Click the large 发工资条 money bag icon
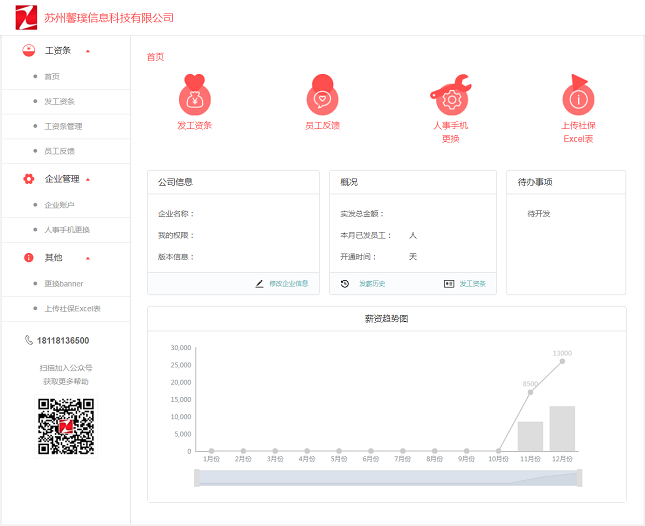This screenshot has width=645, height=526. [195, 96]
